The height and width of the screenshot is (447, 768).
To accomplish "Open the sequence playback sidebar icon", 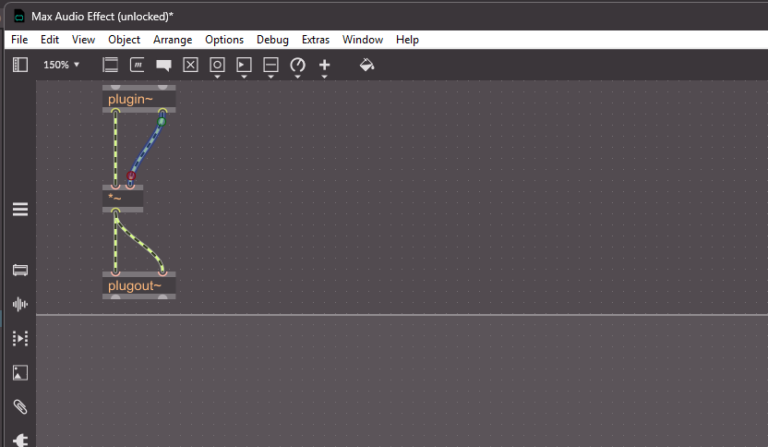I will [x=20, y=339].
